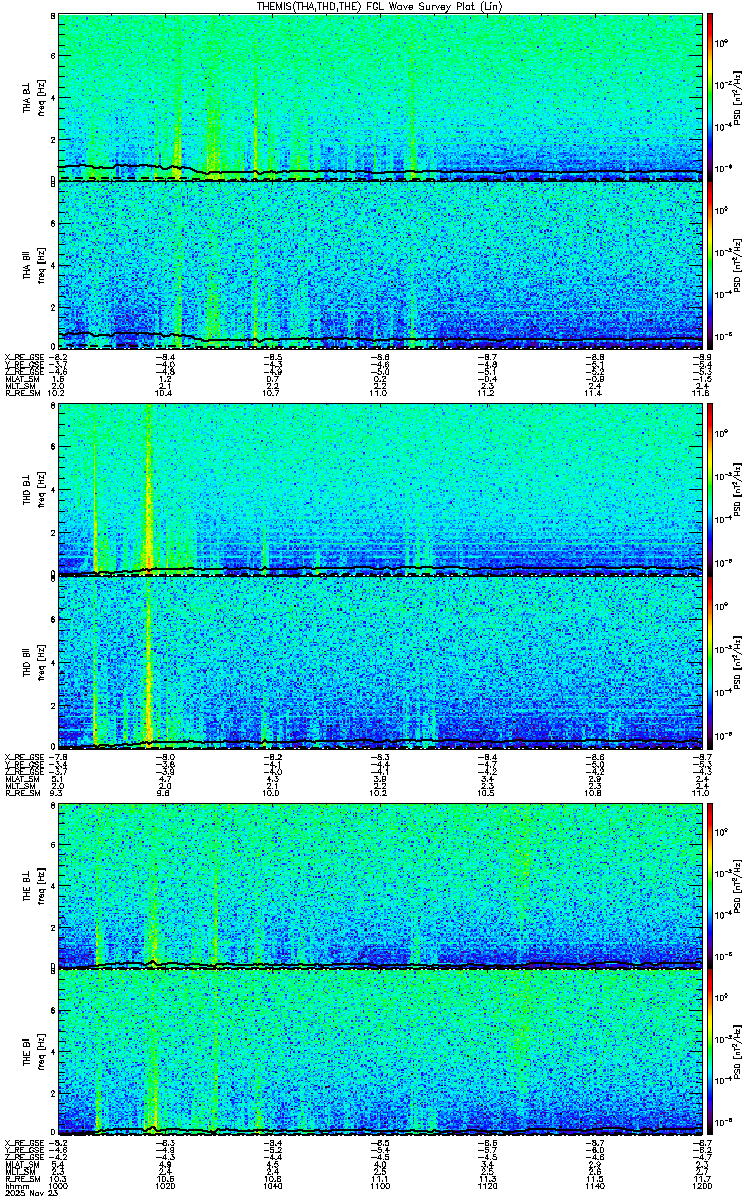Click the THD B-parallel y-axis label
Image resolution: width=750 pixels, height=1200 pixels.
coord(30,660)
